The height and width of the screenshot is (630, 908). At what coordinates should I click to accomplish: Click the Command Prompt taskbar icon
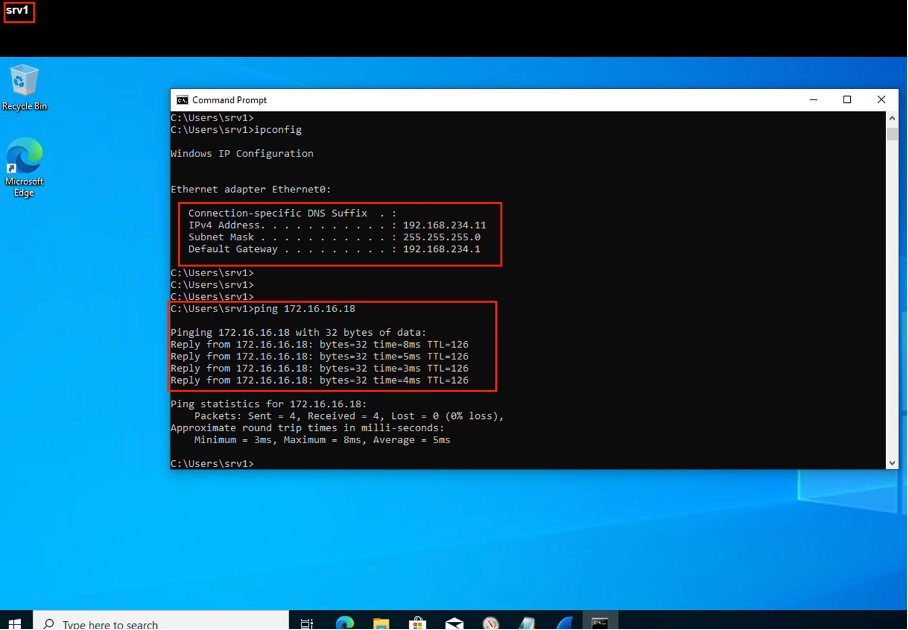(600, 623)
